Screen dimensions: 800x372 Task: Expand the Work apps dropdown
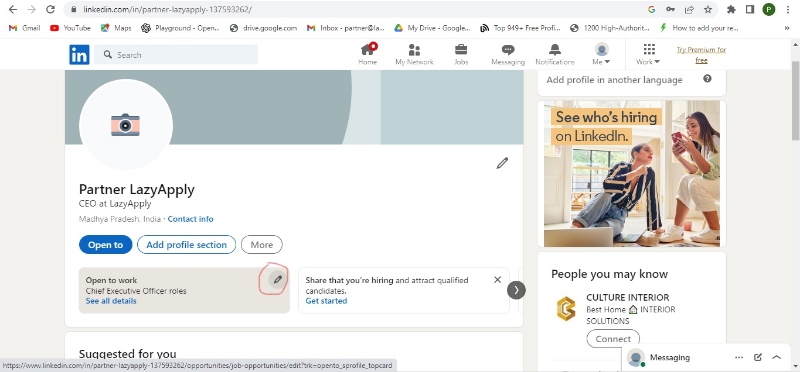click(648, 55)
